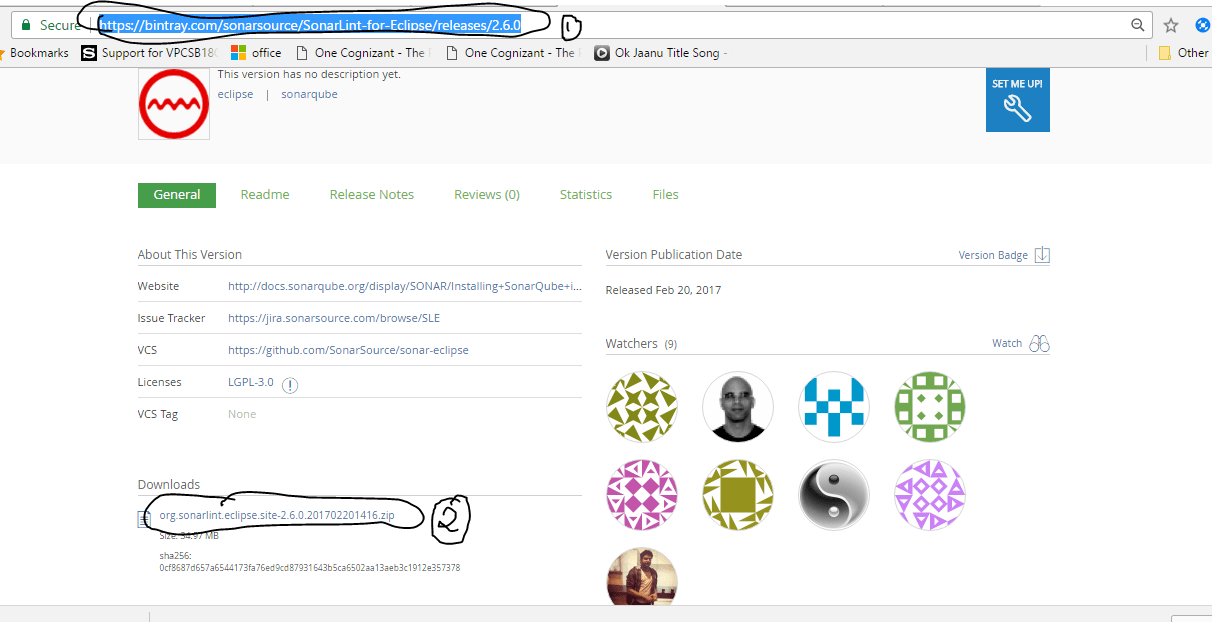1212x622 pixels.
Task: Open the jira.sonarsource.com issue tracker link
Action: click(x=334, y=318)
